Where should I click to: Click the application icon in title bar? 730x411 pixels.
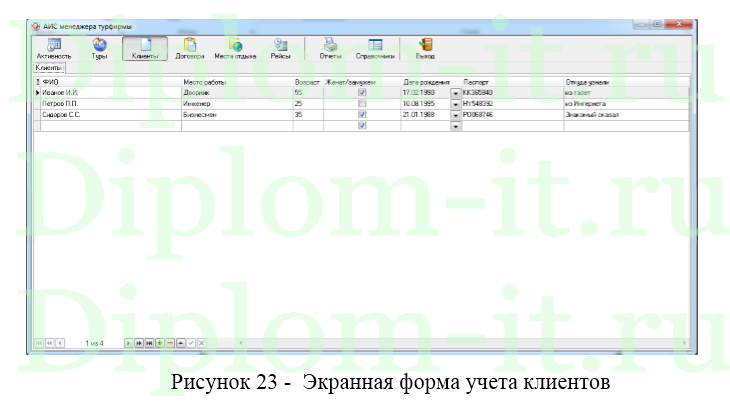pos(36,27)
